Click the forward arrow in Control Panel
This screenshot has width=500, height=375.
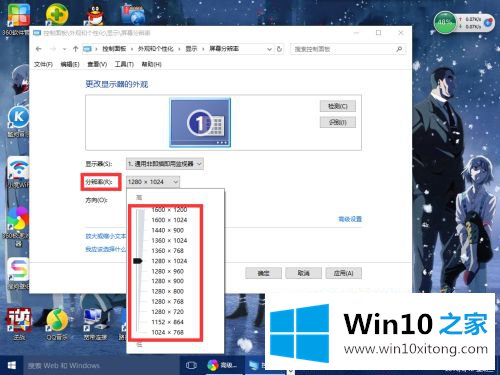point(53,49)
